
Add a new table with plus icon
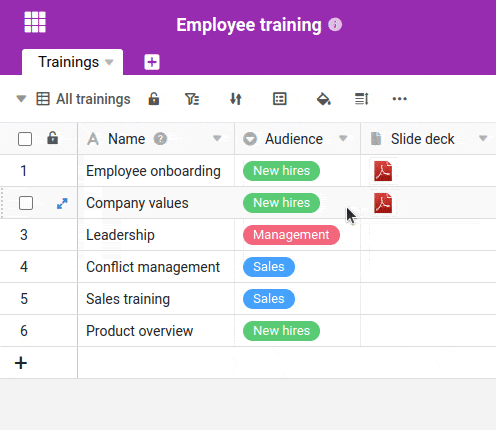coord(152,62)
